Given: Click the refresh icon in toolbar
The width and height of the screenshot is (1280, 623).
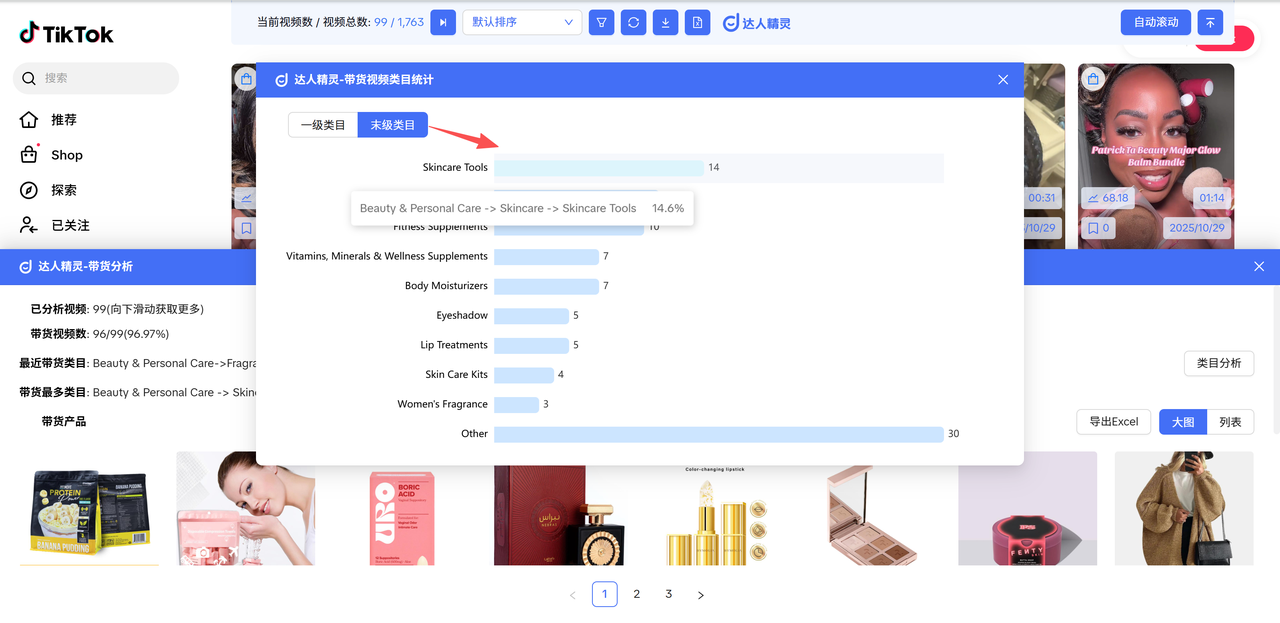Looking at the screenshot, I should pyautogui.click(x=633, y=22).
